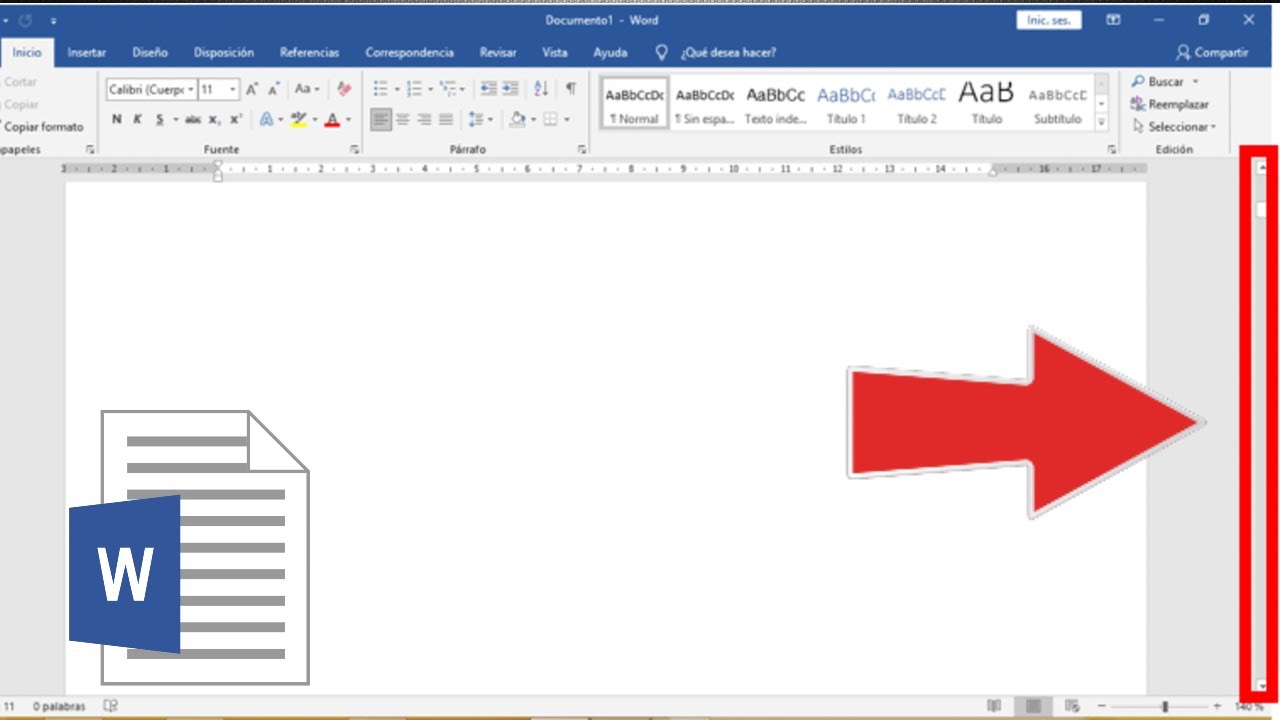The image size is (1280, 720).
Task: Open the bullets dropdown arrow
Action: click(x=397, y=89)
